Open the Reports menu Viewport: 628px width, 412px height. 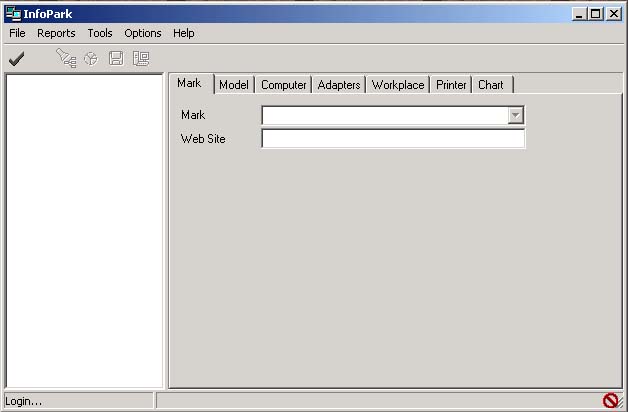pos(56,33)
